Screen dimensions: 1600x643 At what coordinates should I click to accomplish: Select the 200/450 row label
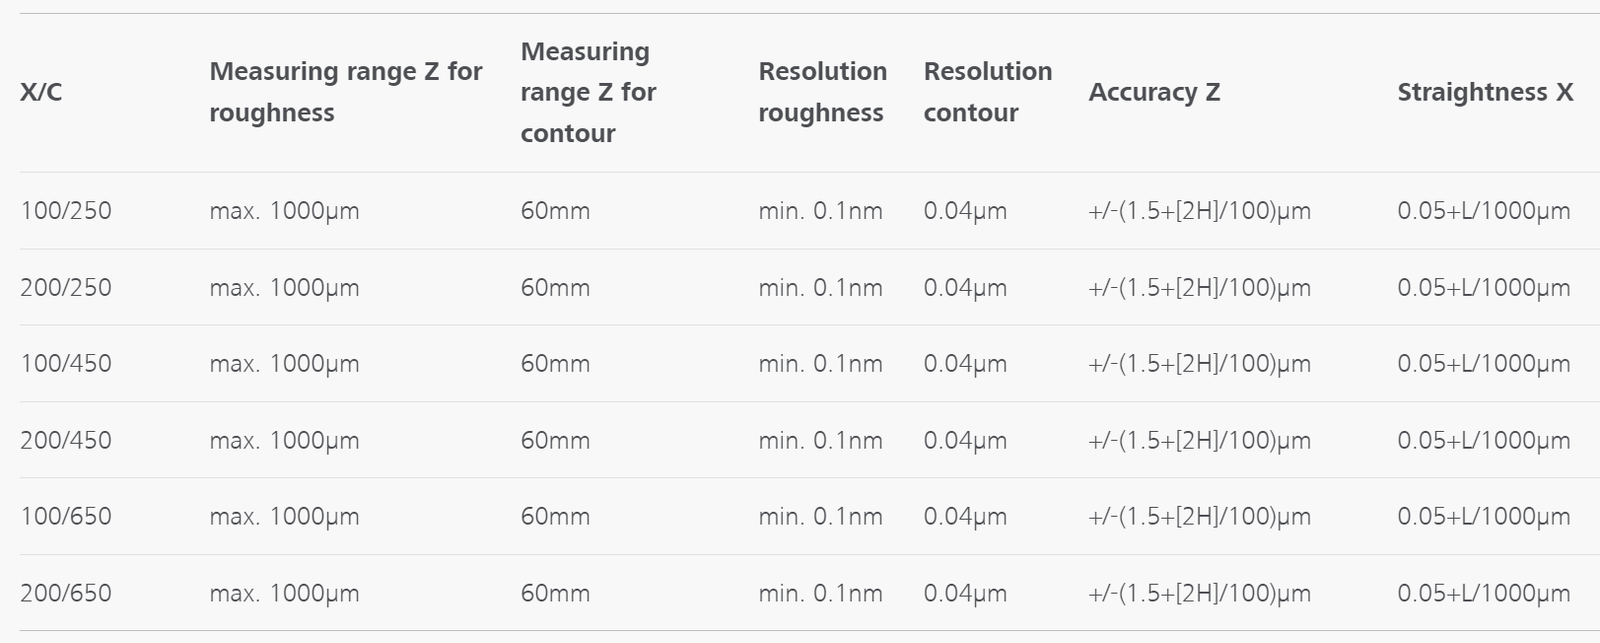point(66,441)
